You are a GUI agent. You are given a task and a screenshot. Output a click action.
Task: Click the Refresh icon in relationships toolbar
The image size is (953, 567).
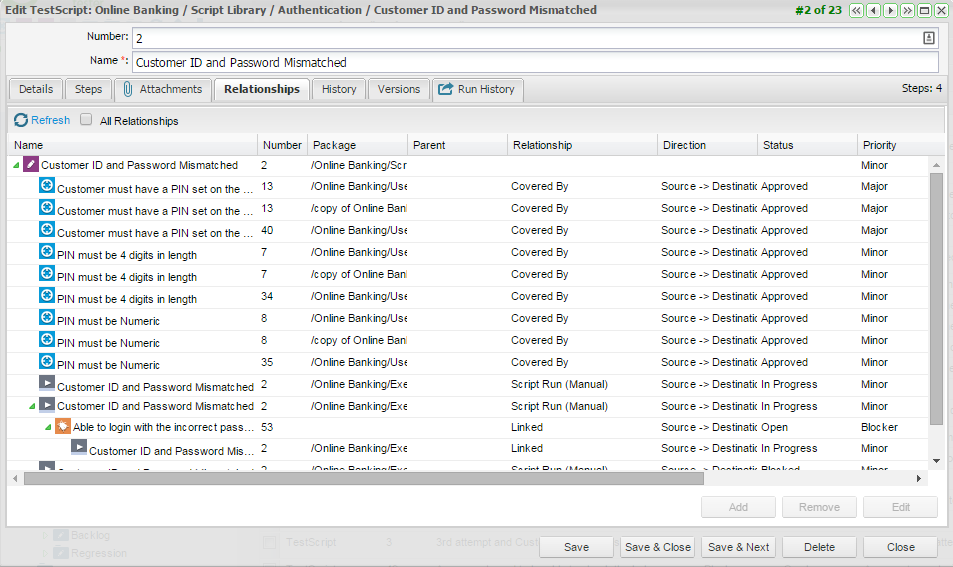coord(21,120)
